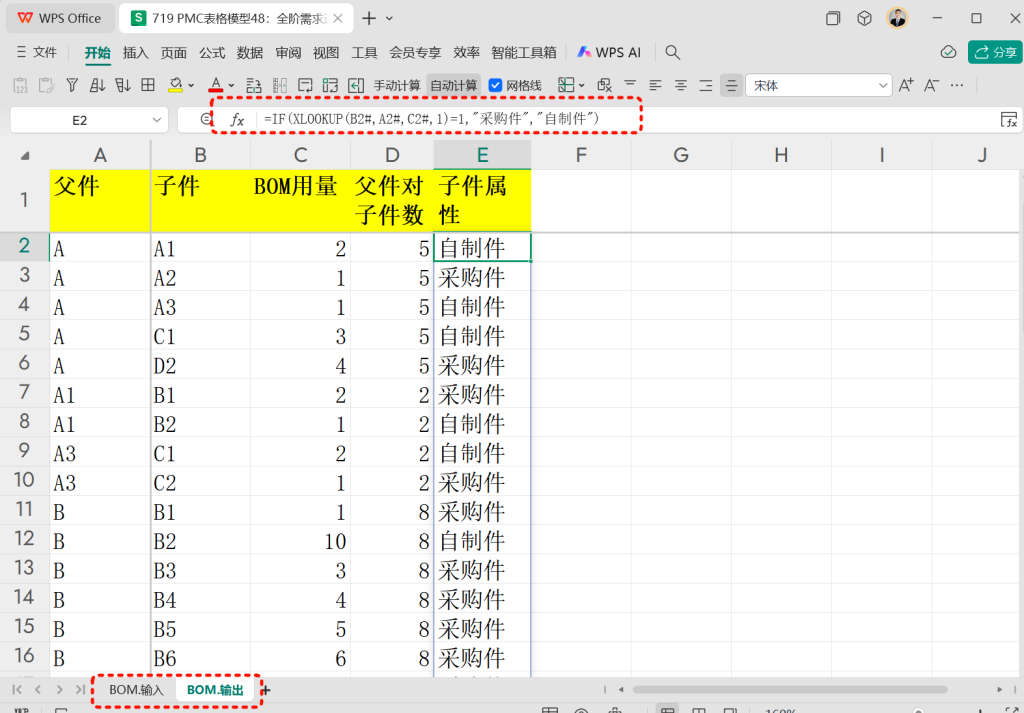
Task: Center align text in toolbar
Action: pyautogui.click(x=681, y=85)
